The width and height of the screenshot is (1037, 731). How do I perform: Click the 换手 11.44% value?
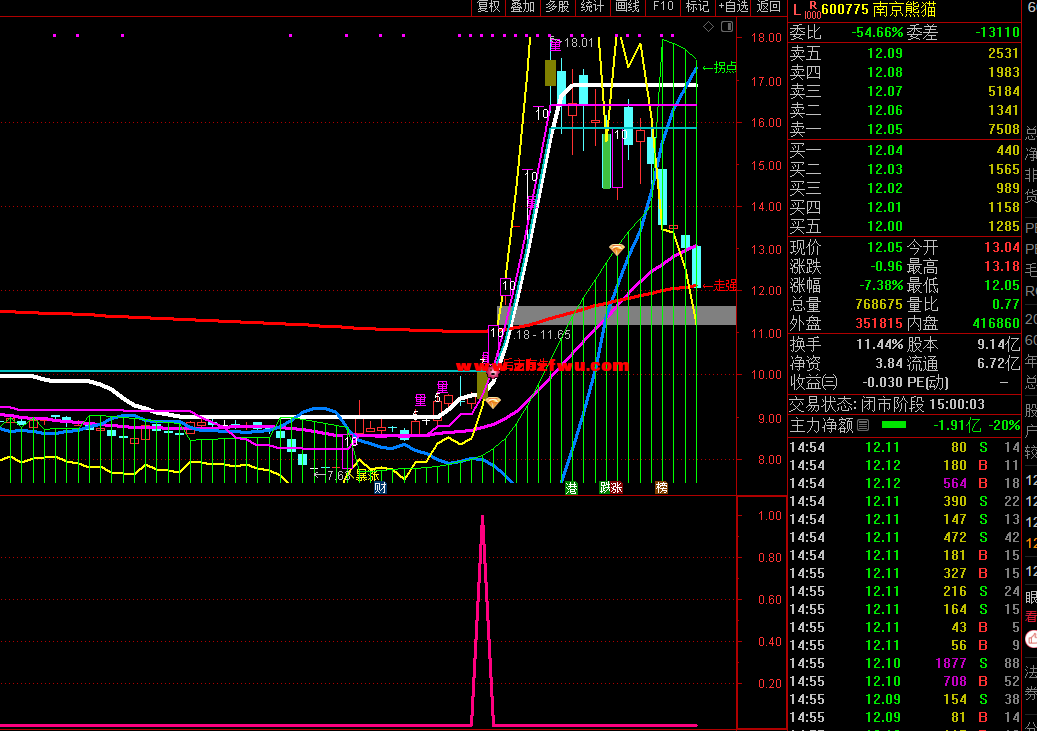point(879,345)
